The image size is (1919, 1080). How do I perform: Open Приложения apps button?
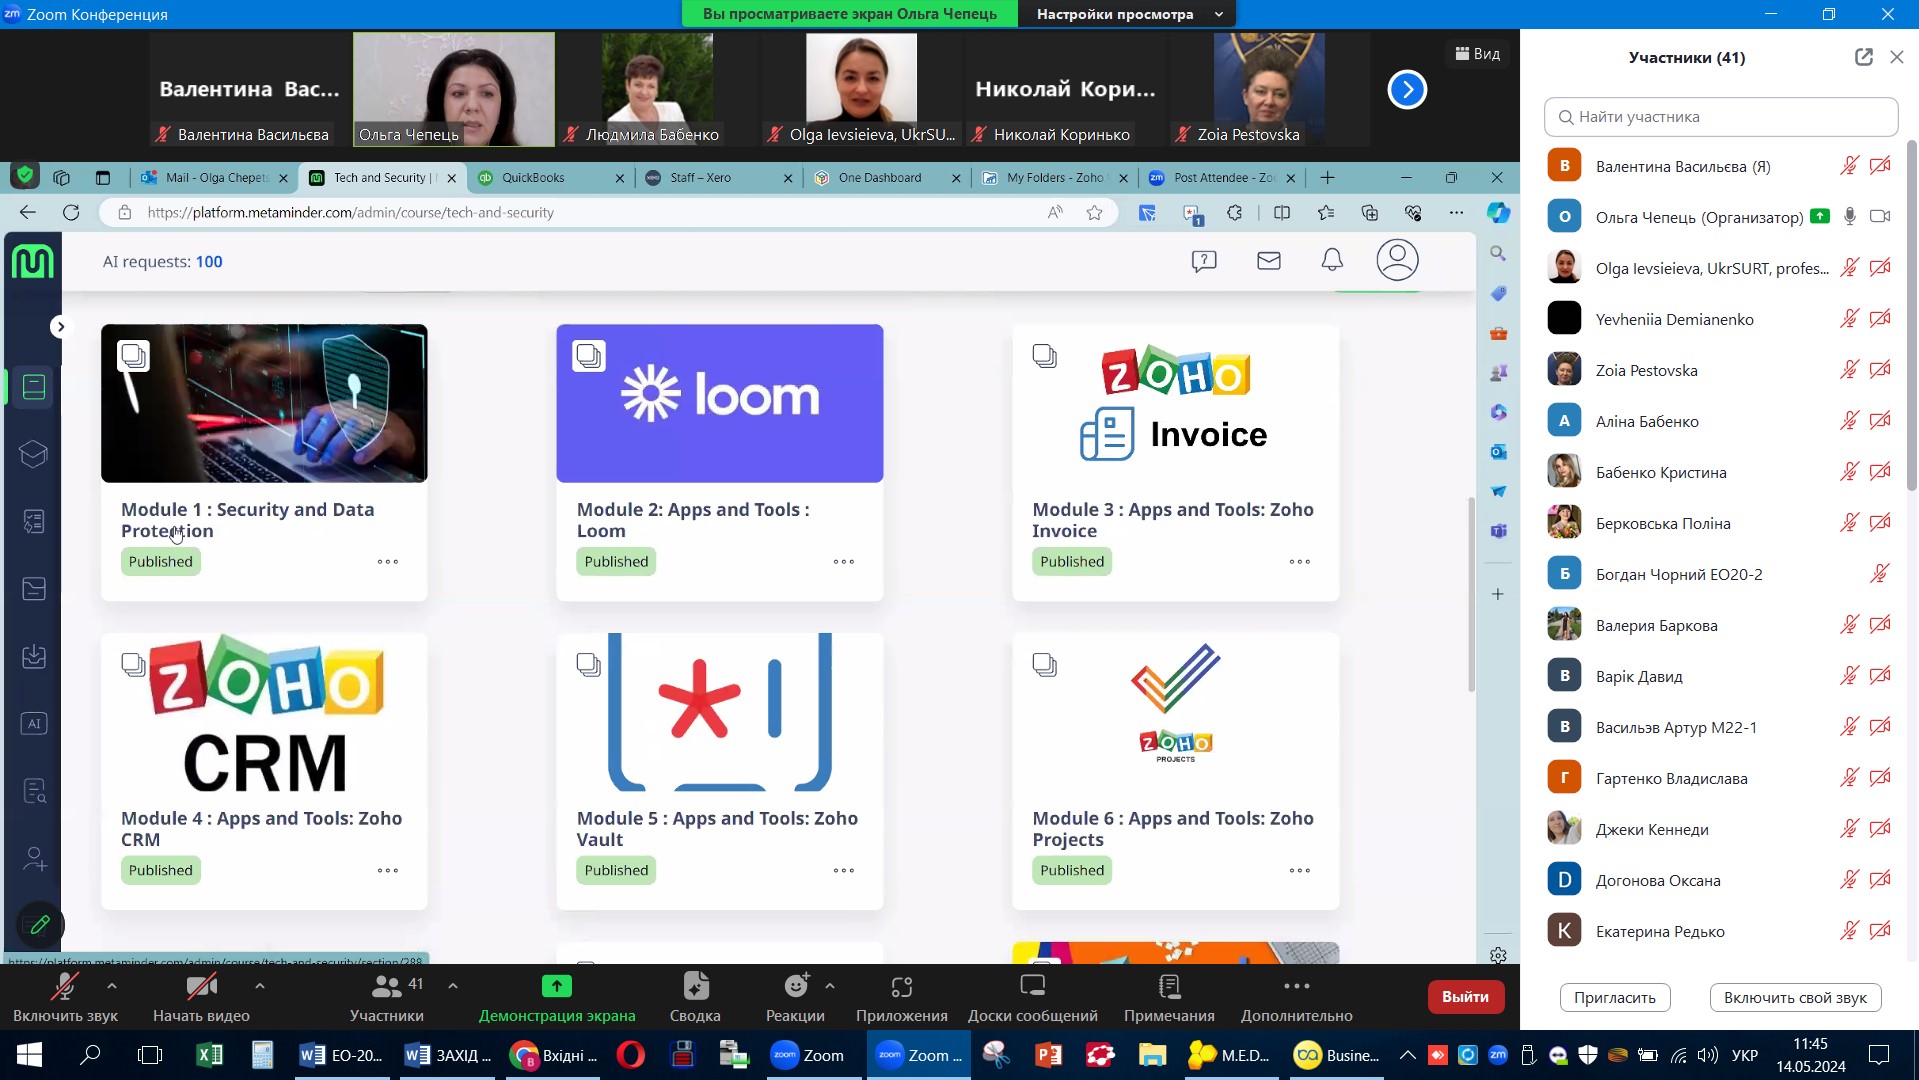902,997
